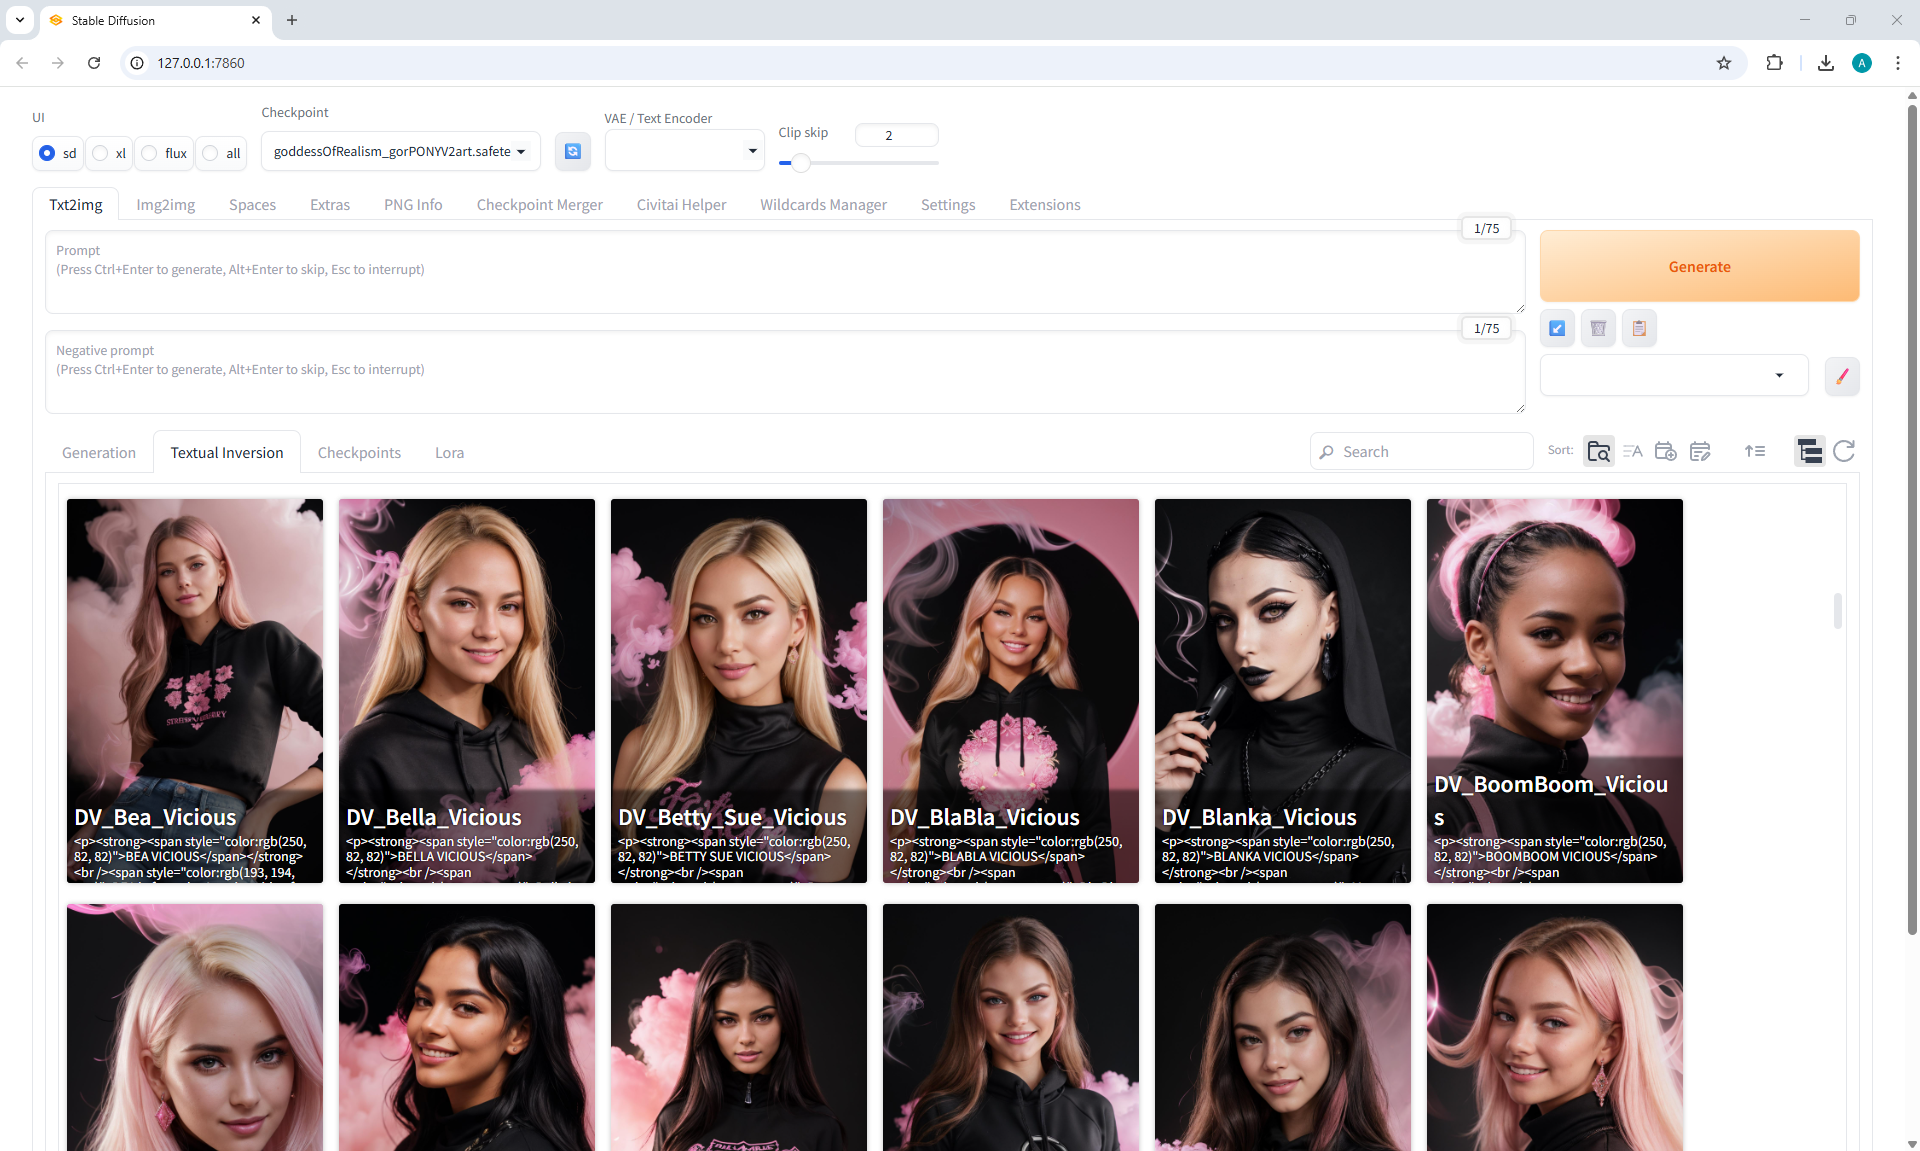Expand the VAE / Text Encoder dropdown
This screenshot has height=1151, width=1920.
point(684,151)
